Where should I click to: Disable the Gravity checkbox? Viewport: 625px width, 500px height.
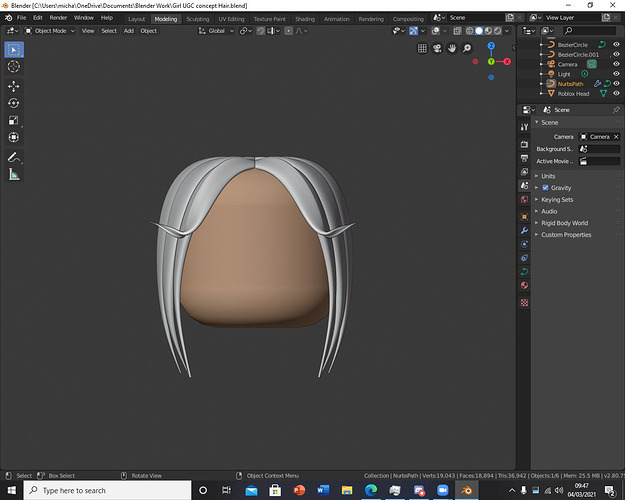point(545,188)
